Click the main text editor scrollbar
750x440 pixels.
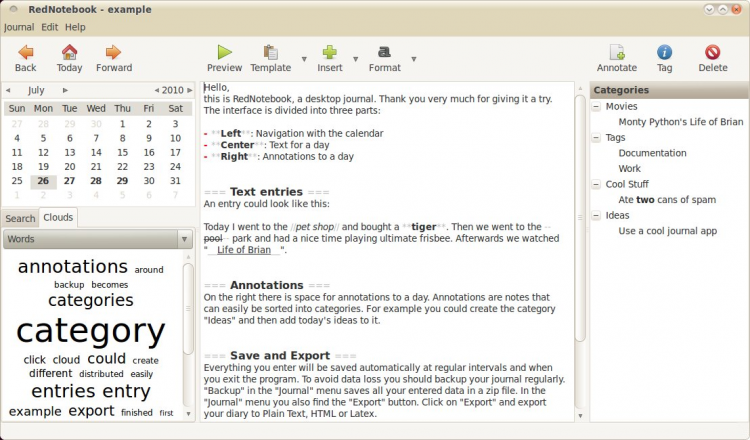point(580,218)
